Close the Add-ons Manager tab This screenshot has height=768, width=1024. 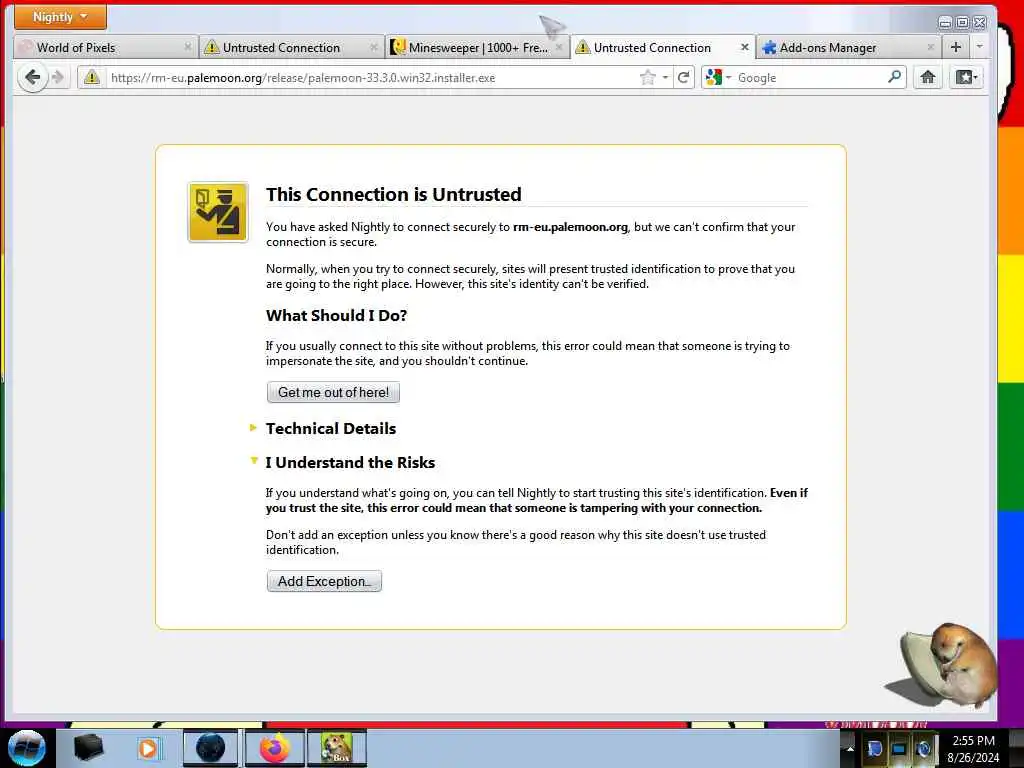(931, 47)
